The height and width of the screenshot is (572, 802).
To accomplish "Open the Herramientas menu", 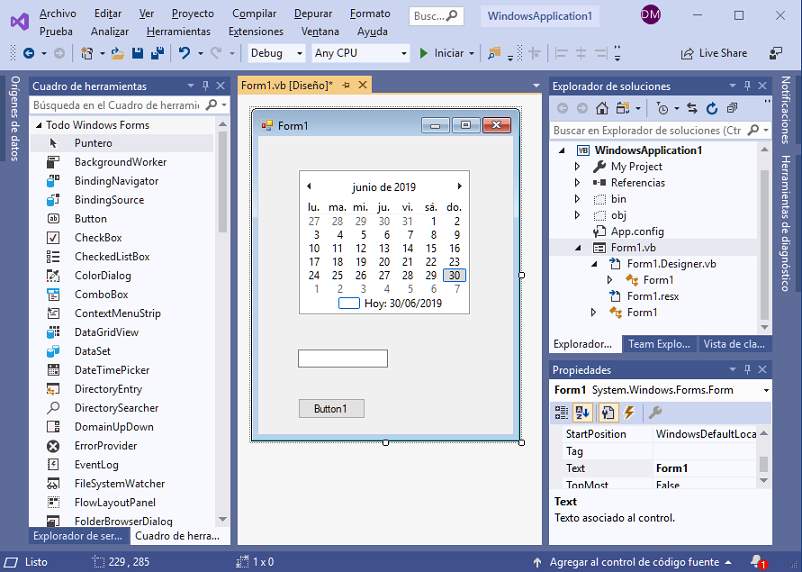I will (179, 32).
